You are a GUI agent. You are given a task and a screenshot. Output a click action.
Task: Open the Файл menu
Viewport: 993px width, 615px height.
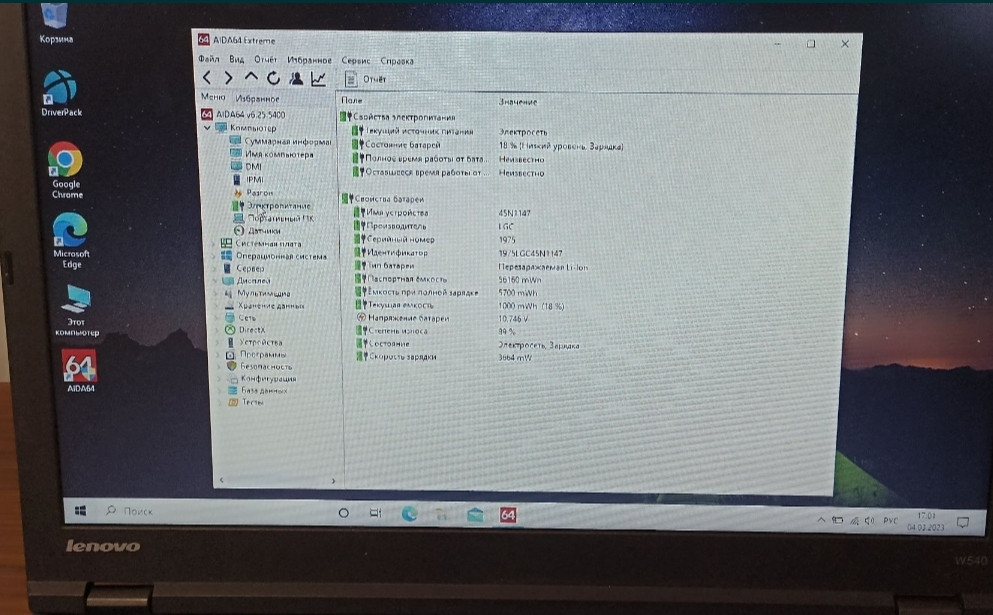(208, 60)
